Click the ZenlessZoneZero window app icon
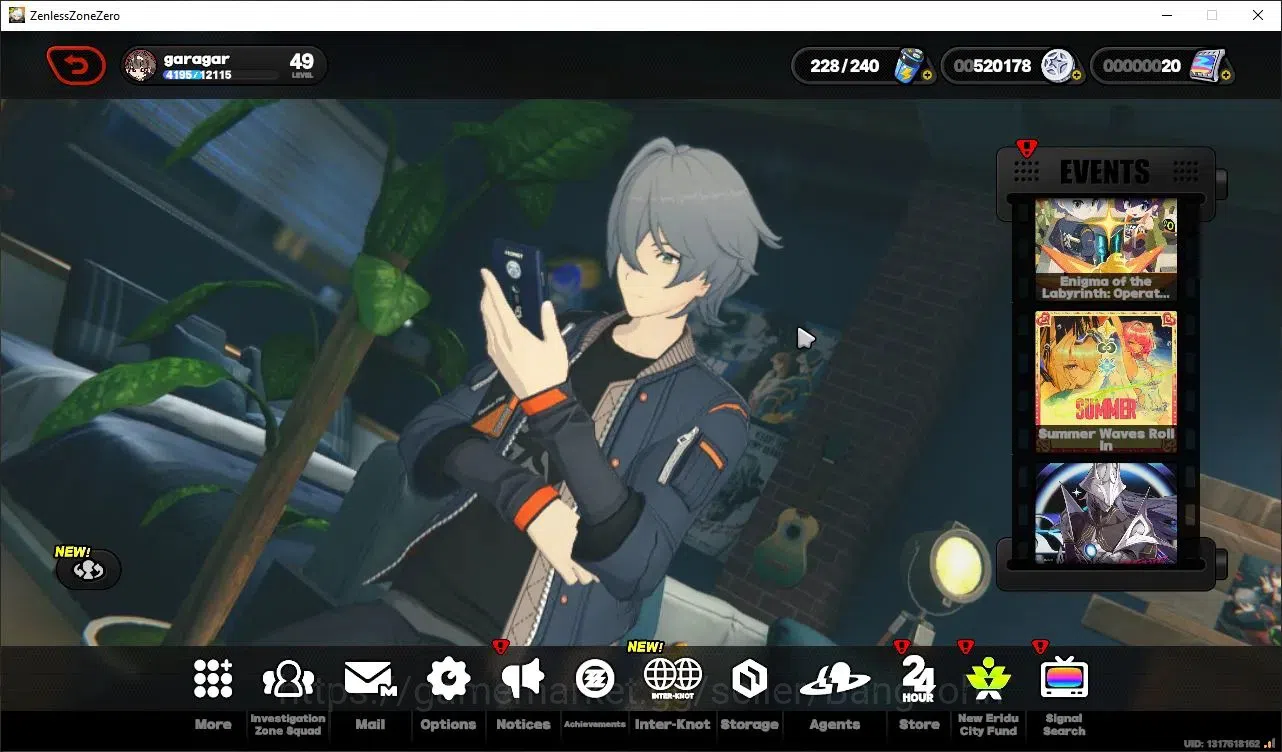Screen dimensions: 1282x752 pos(17,15)
